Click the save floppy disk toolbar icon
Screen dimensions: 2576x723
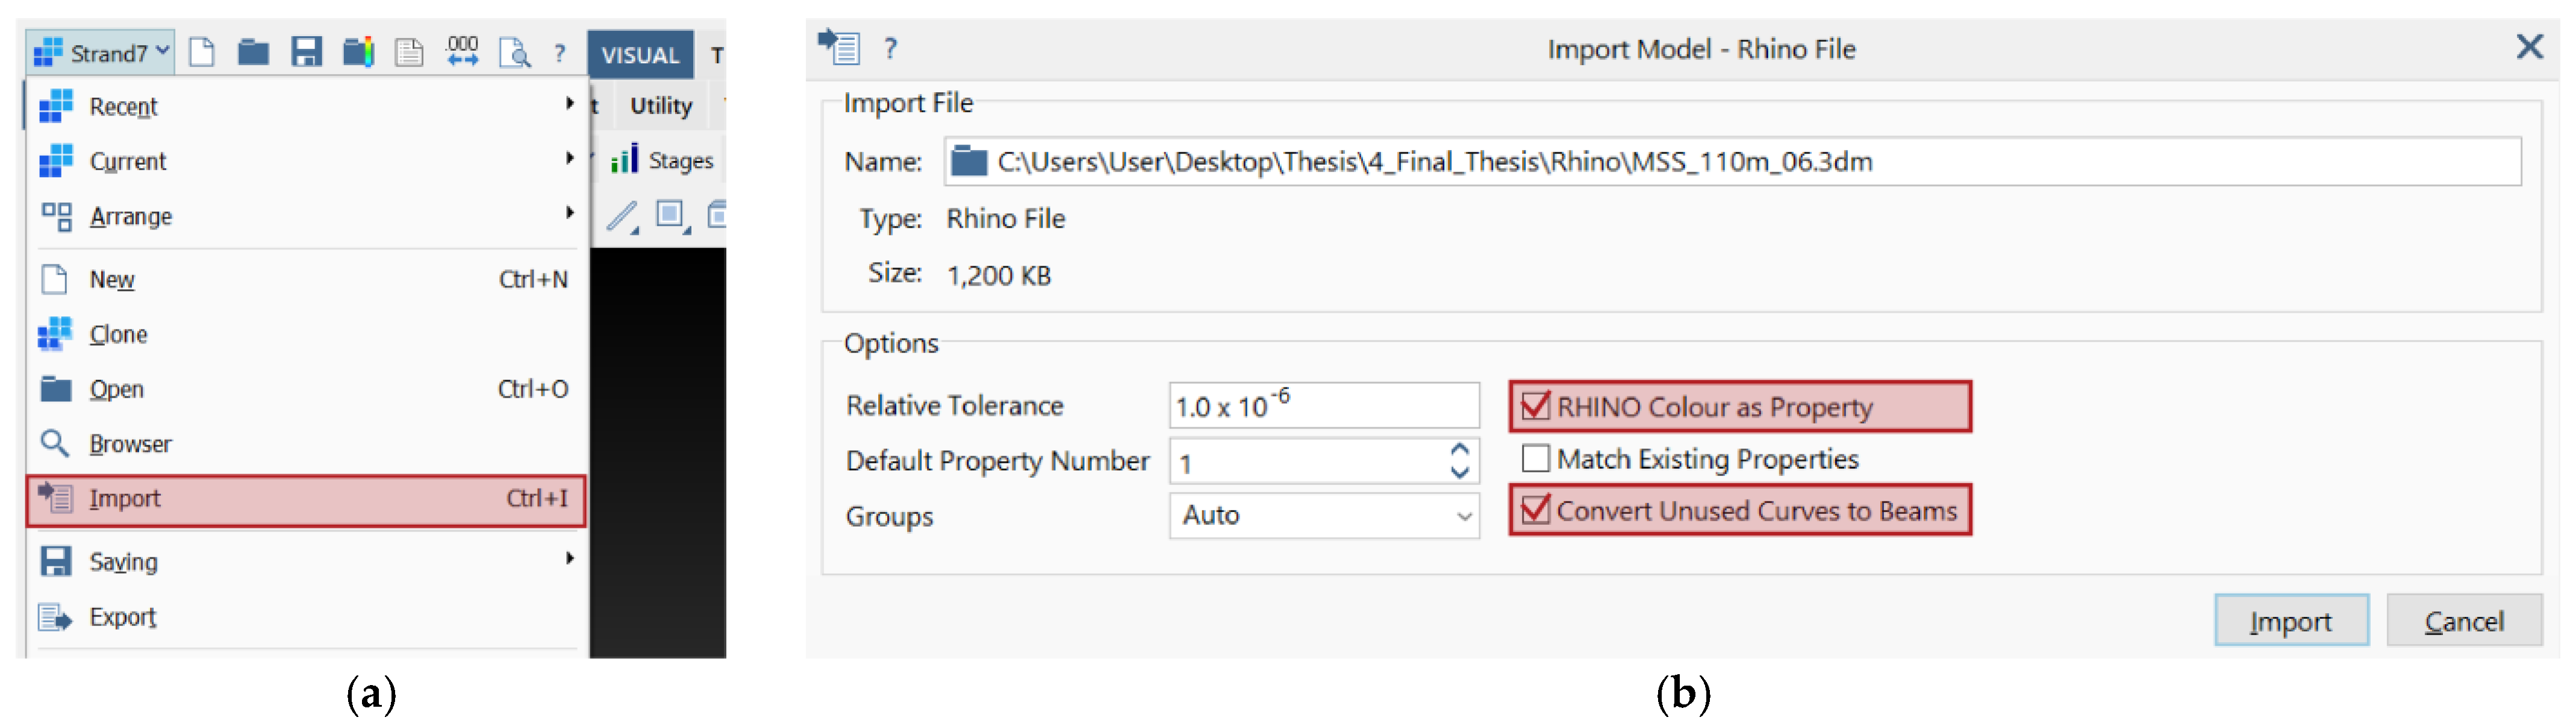[x=306, y=52]
